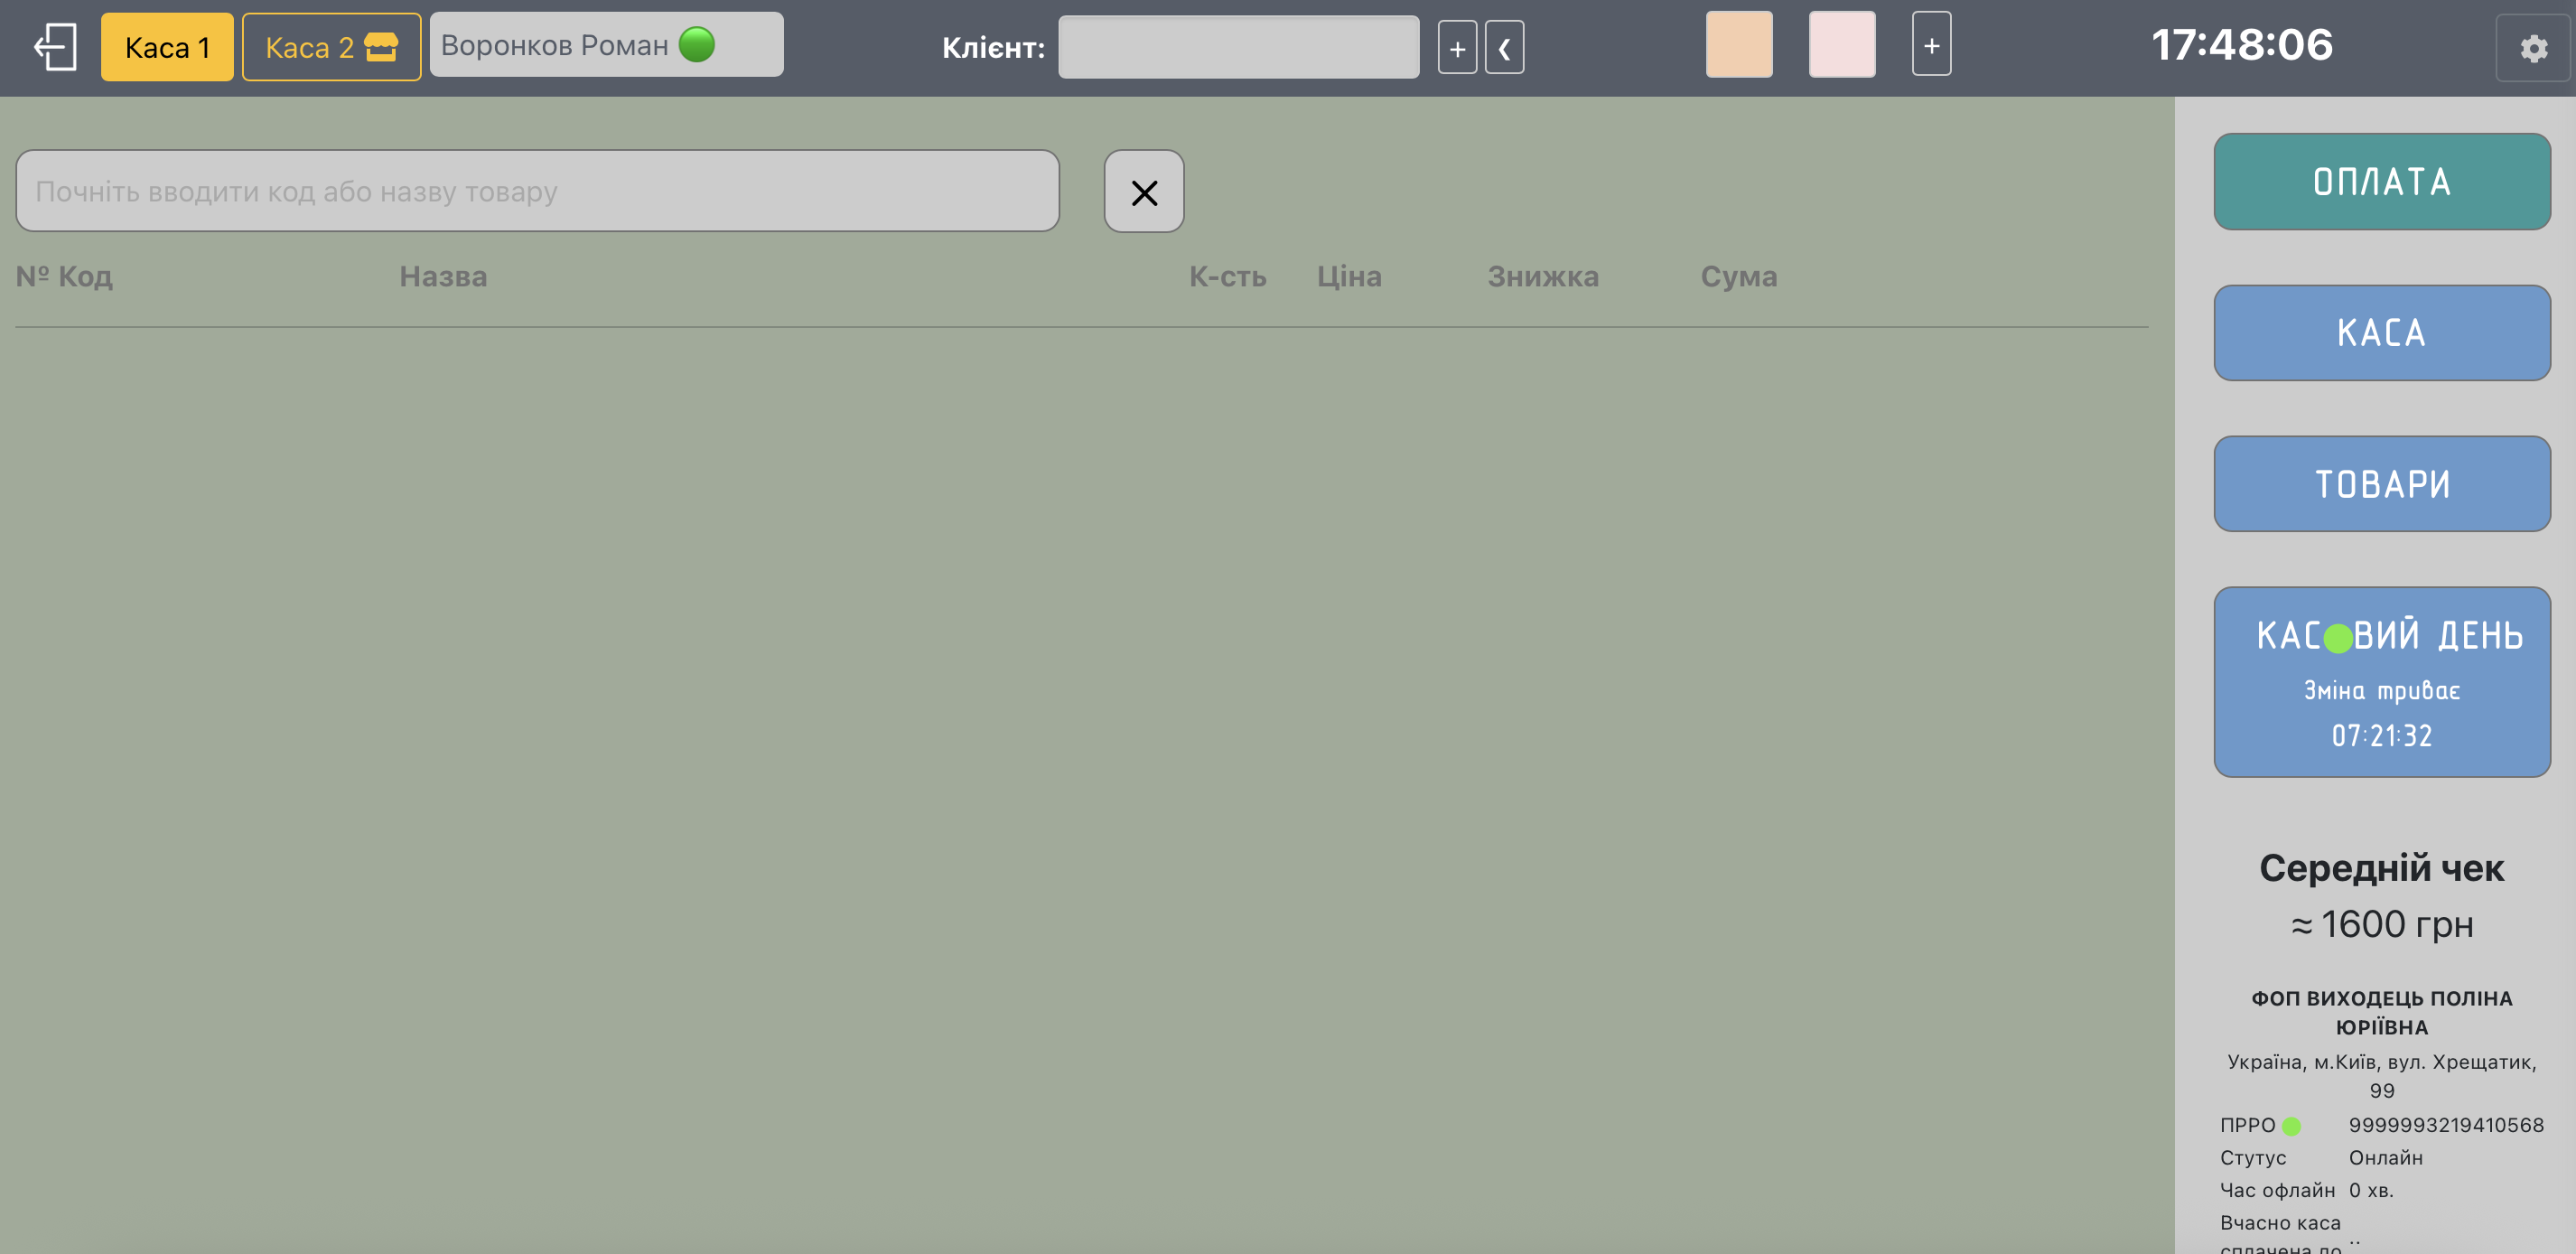Switch to the Каса 1 tab
Image resolution: width=2576 pixels, height=1254 pixels.
[167, 47]
